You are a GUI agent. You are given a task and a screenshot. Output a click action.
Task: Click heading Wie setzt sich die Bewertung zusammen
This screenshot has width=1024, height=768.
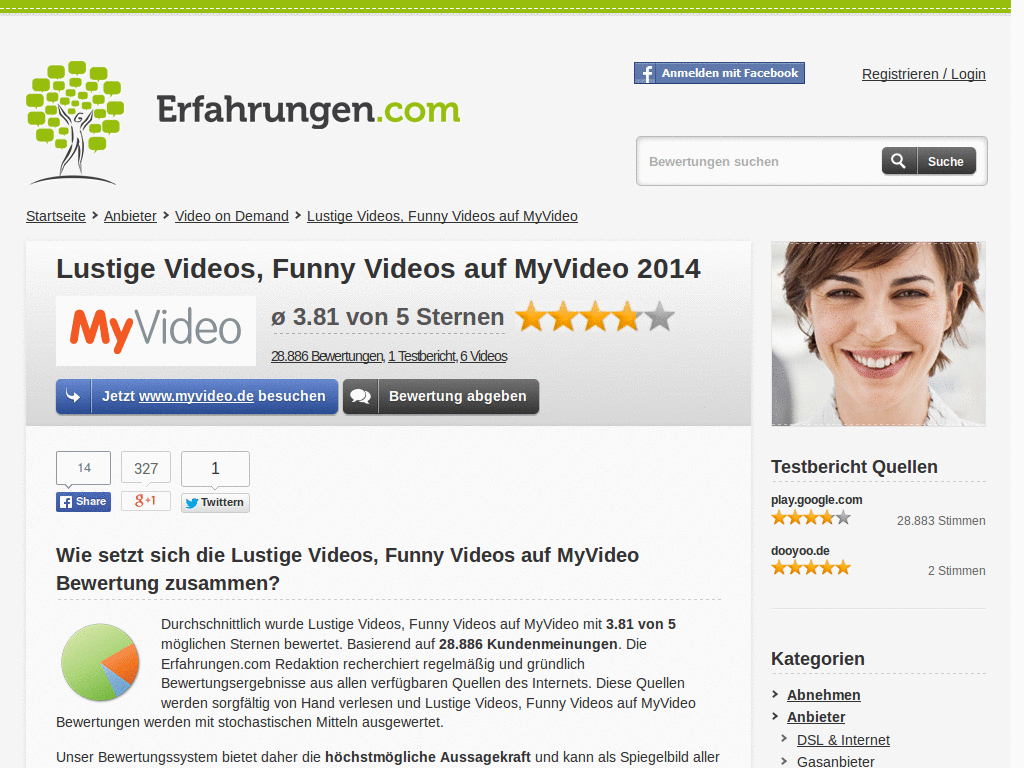tap(347, 568)
